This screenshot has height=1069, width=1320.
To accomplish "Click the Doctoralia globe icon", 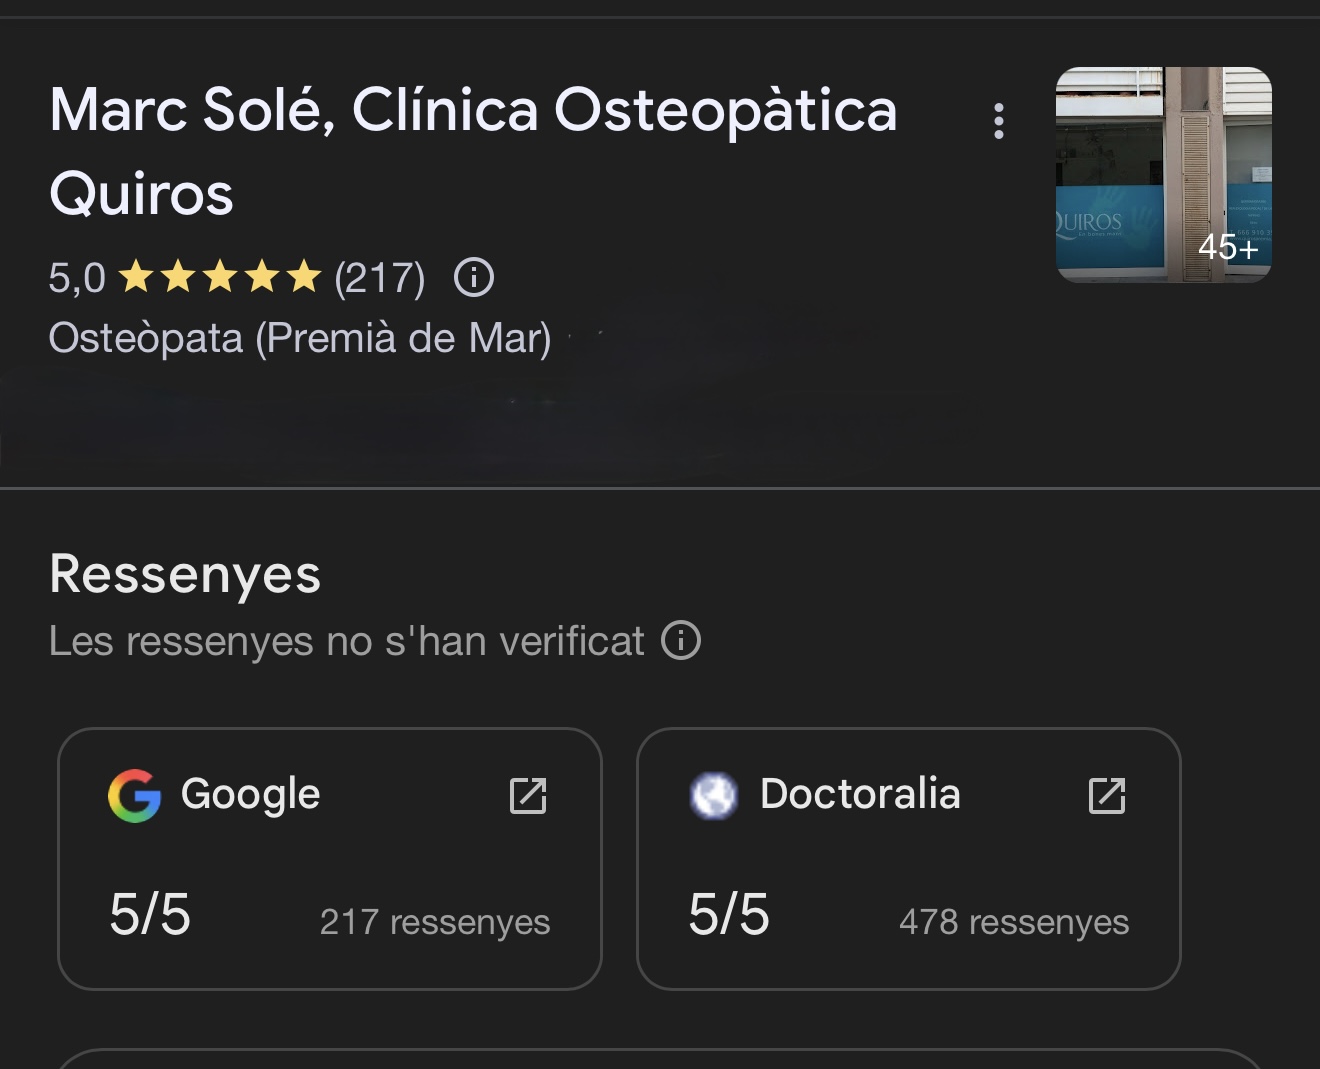I will point(714,796).
